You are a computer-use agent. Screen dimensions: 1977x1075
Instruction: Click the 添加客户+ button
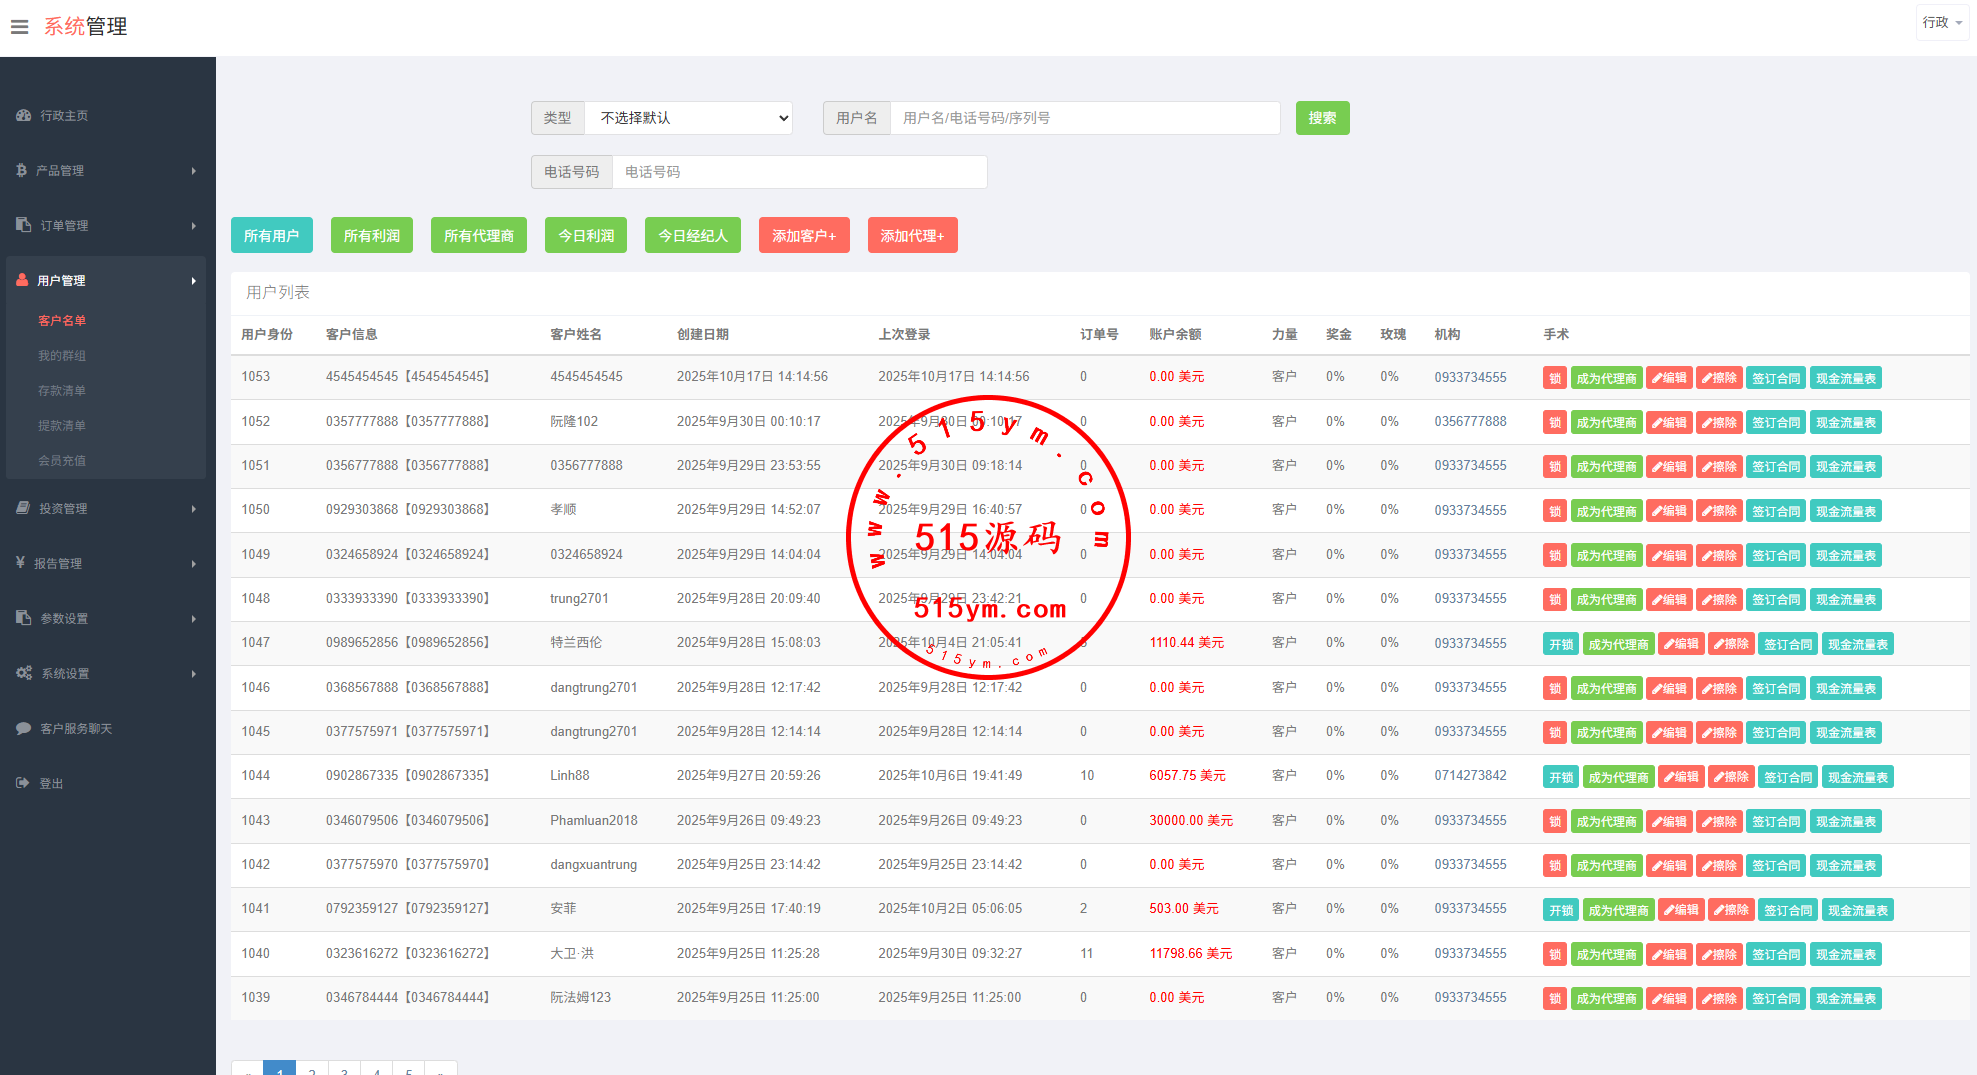coord(803,236)
